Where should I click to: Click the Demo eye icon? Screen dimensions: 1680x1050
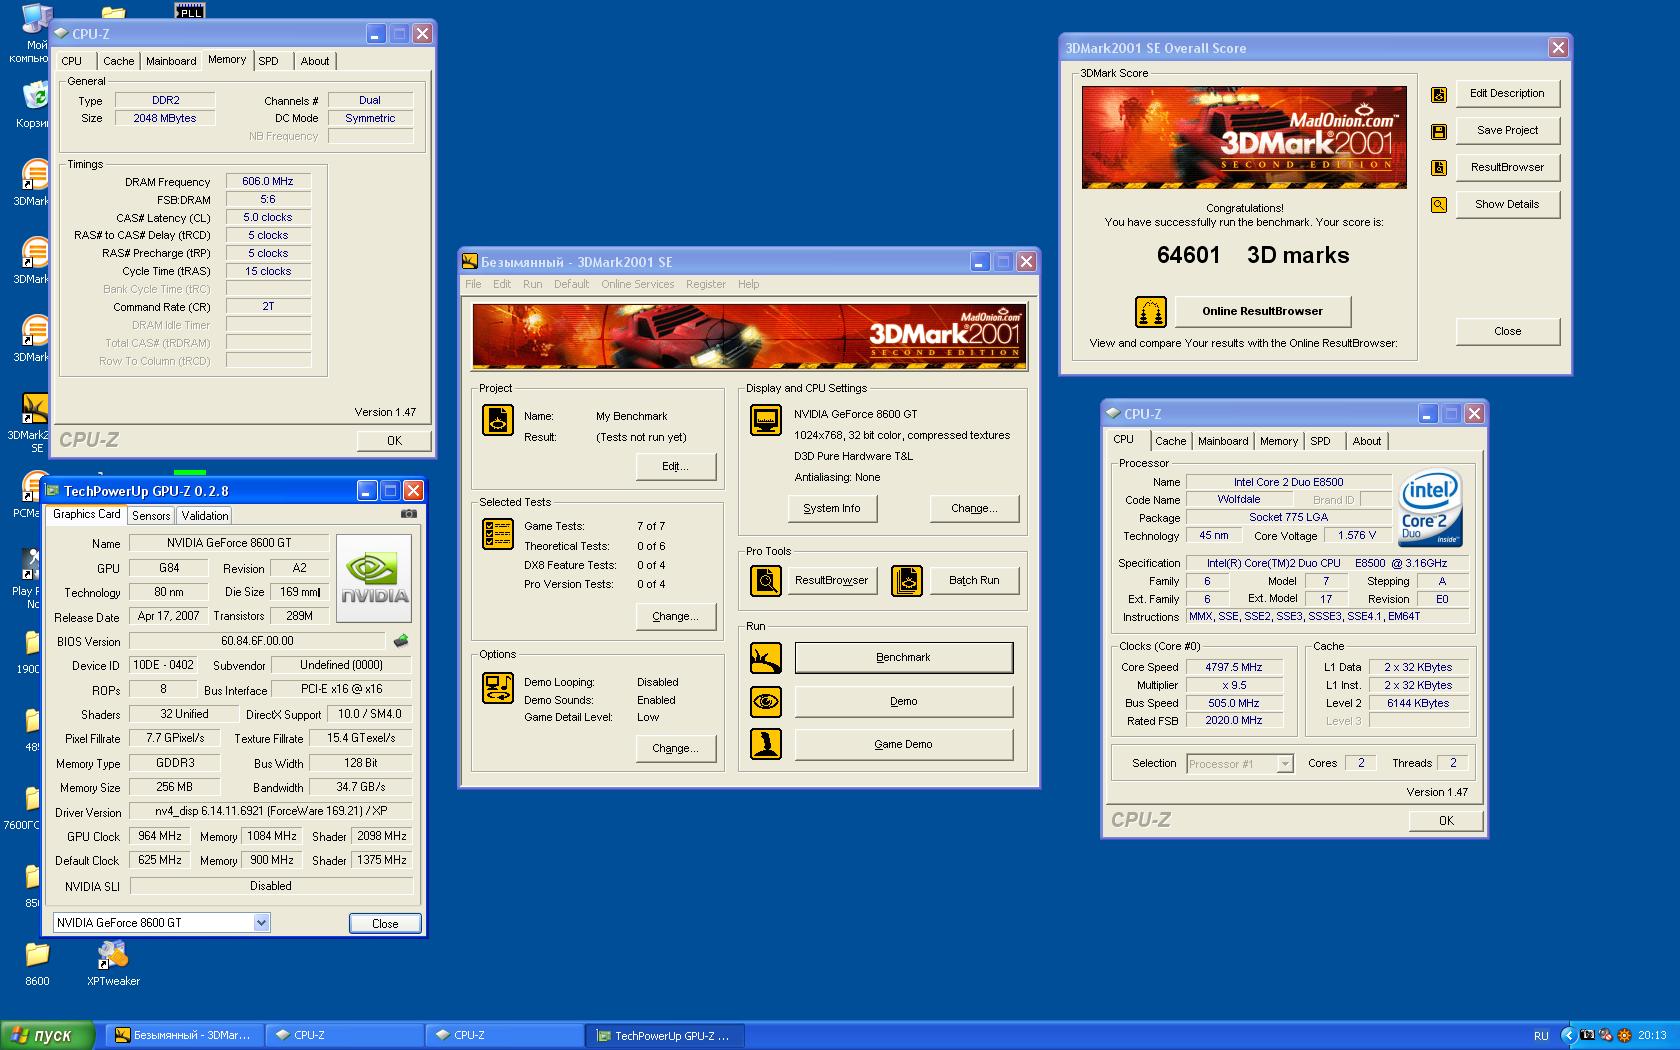(766, 702)
